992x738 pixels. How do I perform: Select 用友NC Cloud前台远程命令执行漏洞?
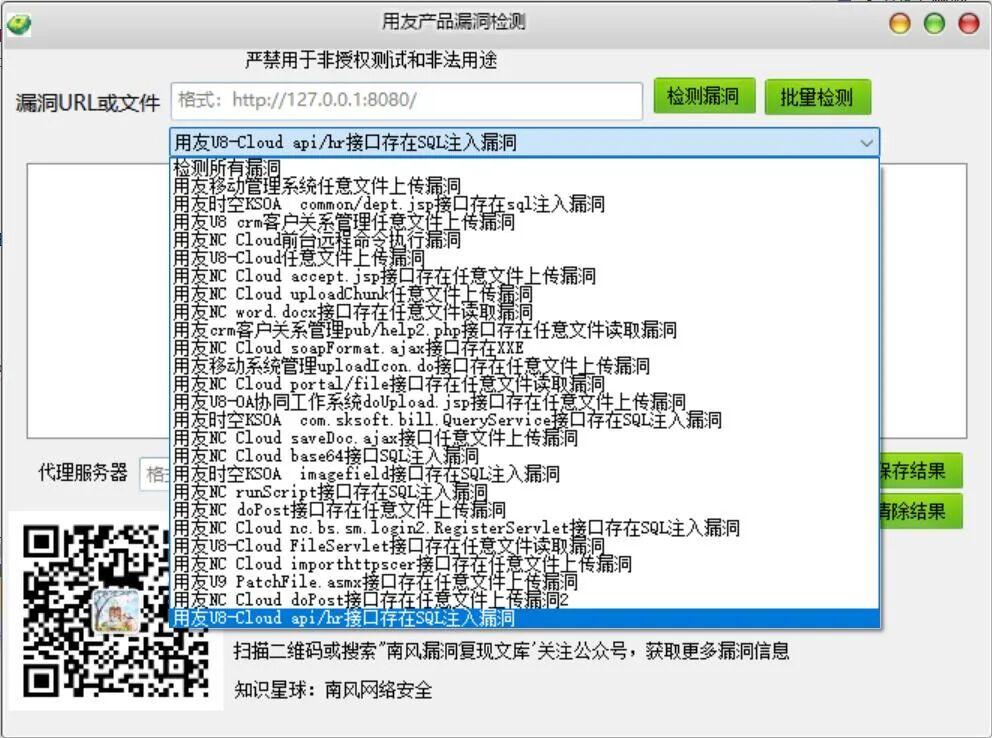[x=524, y=240]
